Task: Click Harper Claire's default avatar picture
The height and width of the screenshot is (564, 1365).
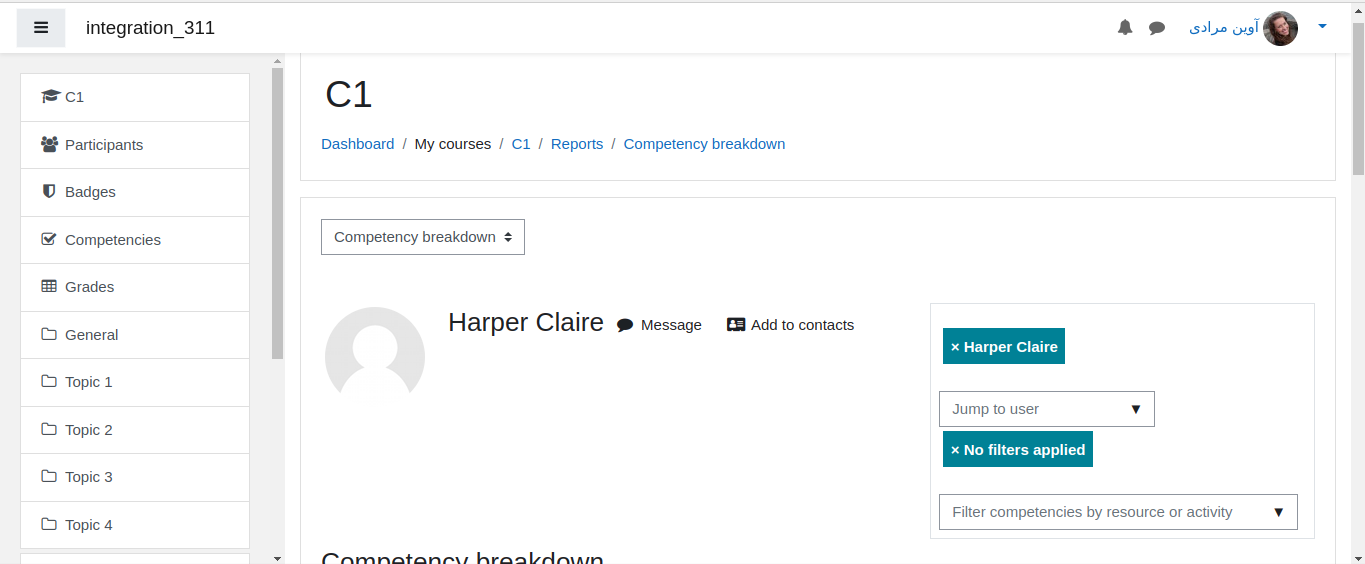Action: coord(375,356)
